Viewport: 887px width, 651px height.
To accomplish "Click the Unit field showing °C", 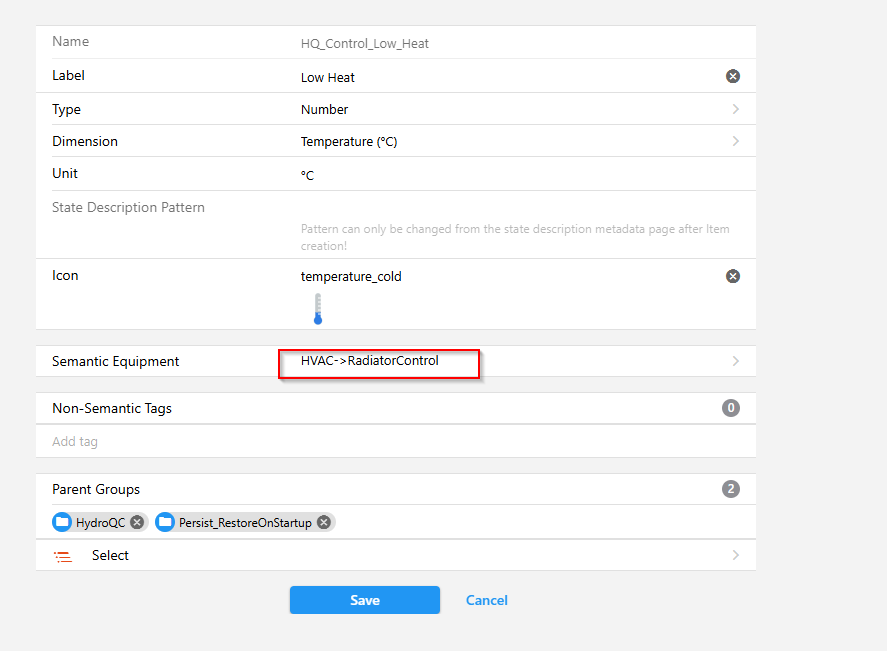I will tap(500, 175).
